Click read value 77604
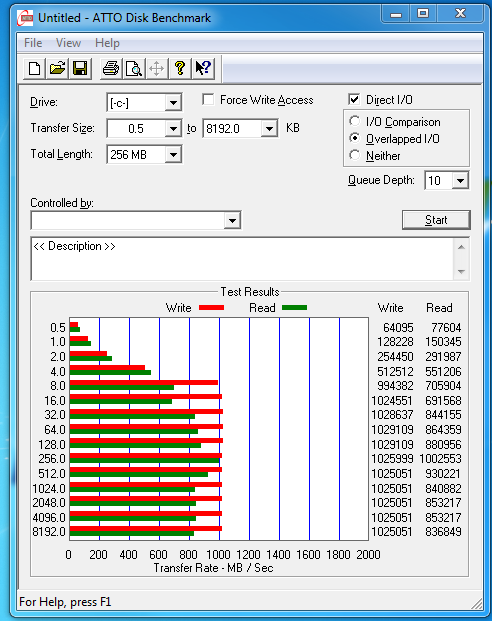Screen dimensions: 492x621 pos(446,328)
